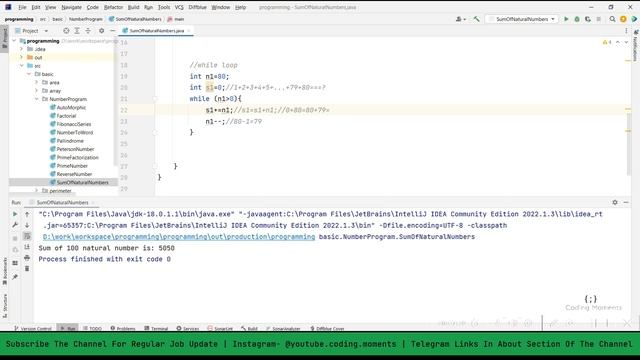Open the SumOfNaturalNumbers run configuration dropdown
Image resolution: width=640 pixels, height=360 pixels.
click(x=522, y=19)
